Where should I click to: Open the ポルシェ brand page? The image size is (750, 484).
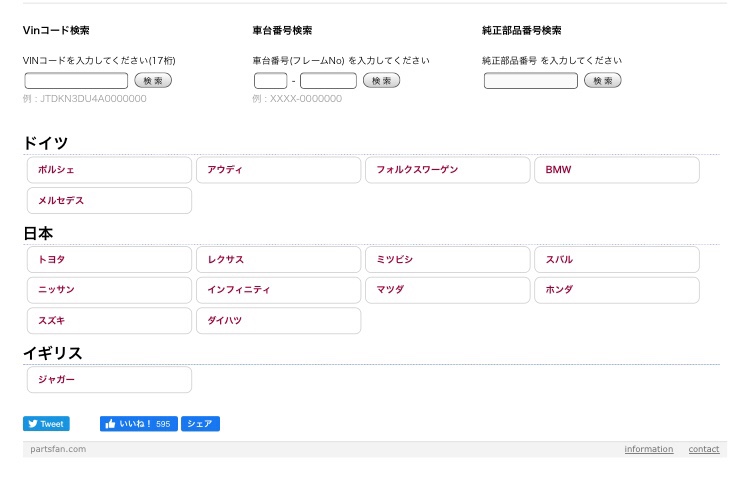tap(110, 170)
